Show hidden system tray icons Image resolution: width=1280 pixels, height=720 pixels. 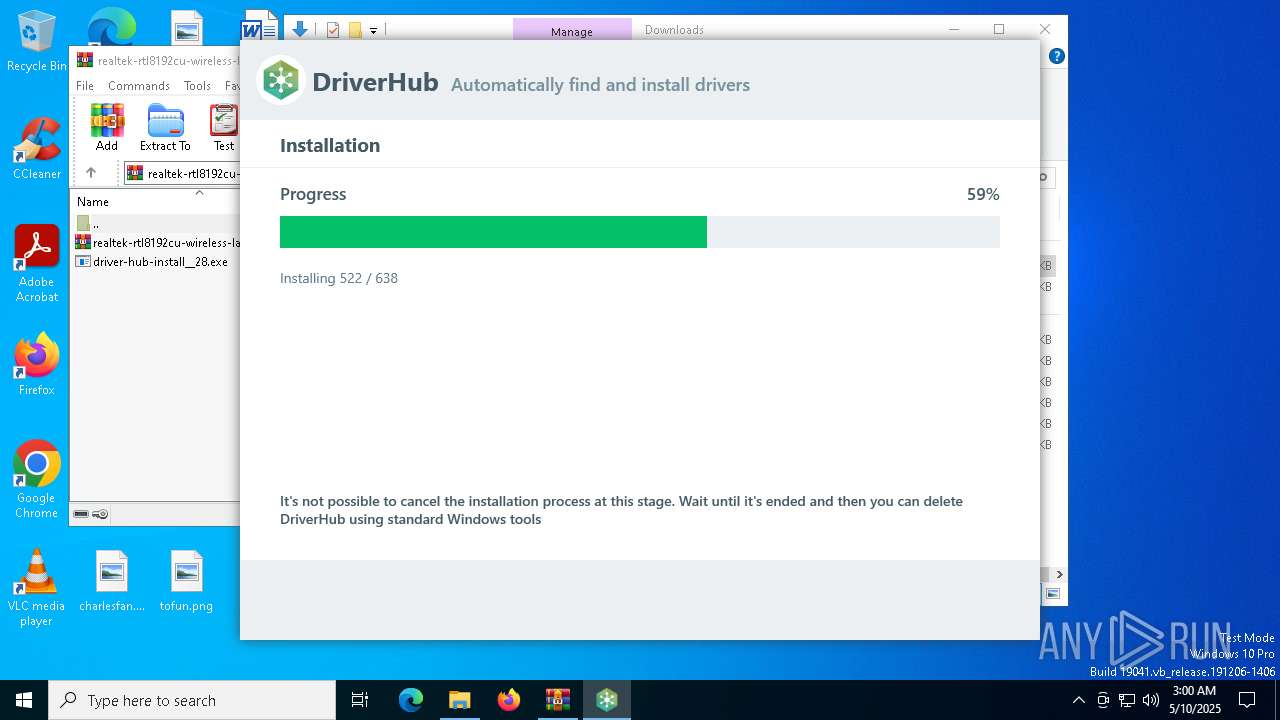(1078, 700)
